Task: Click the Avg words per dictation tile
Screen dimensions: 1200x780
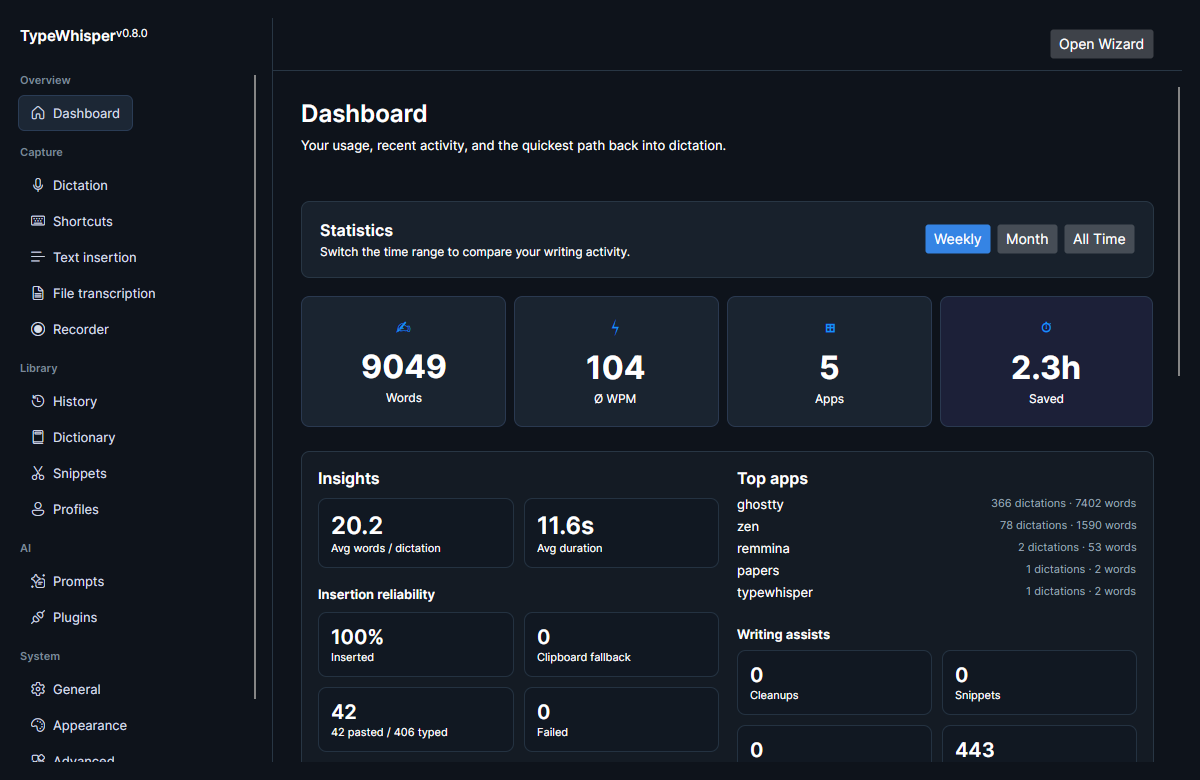Action: [x=415, y=533]
